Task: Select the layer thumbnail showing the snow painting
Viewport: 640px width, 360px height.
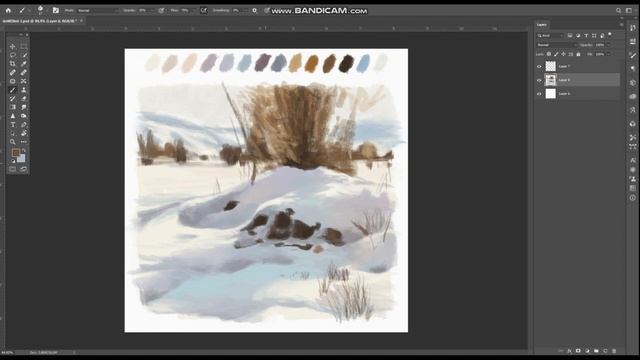Action: (551, 80)
